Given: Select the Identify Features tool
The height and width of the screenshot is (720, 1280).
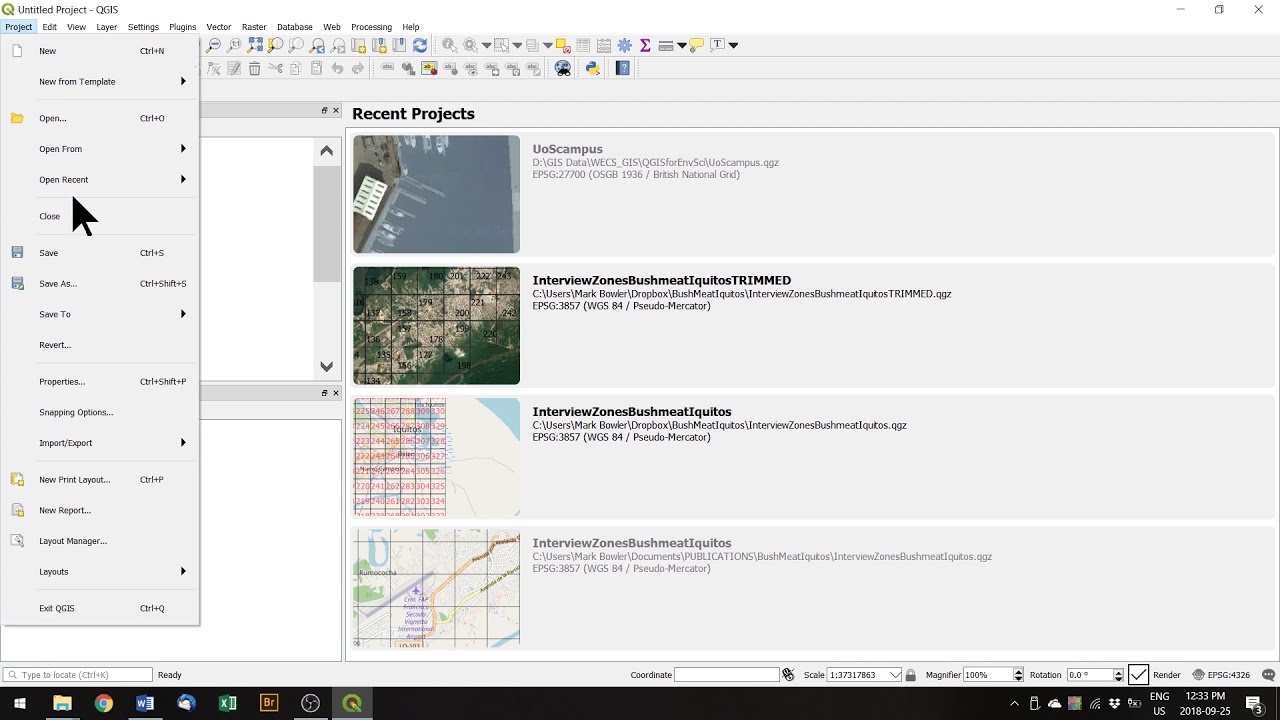Looking at the screenshot, I should [x=449, y=45].
